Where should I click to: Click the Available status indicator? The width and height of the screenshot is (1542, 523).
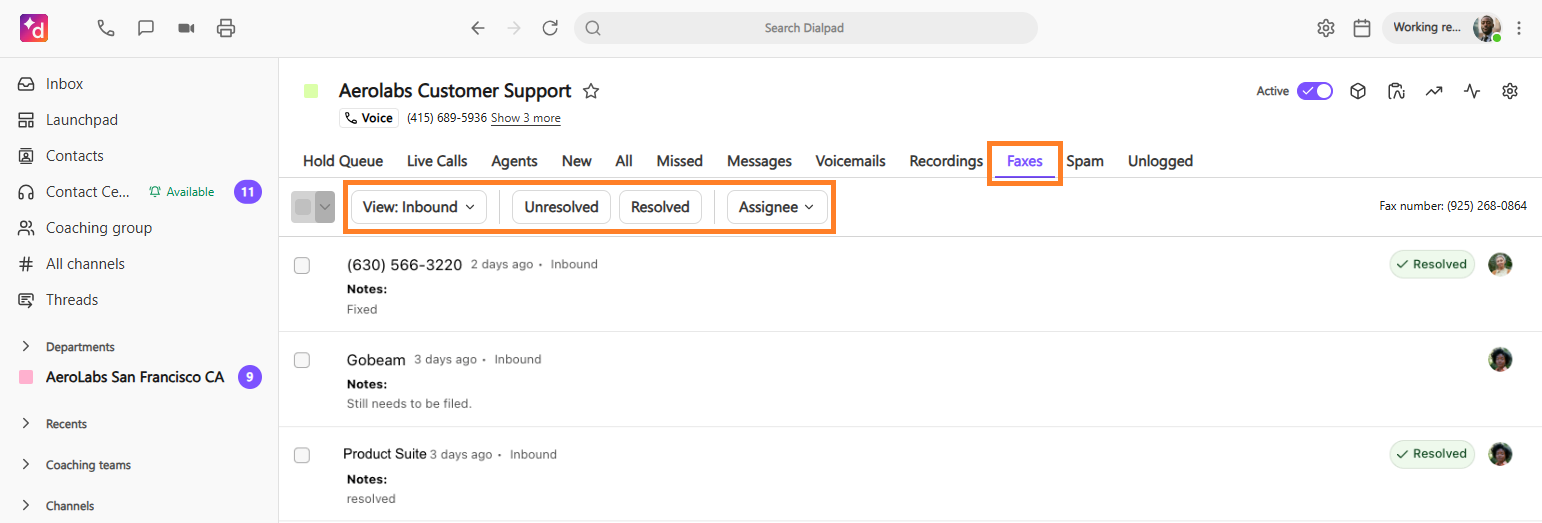(x=181, y=192)
